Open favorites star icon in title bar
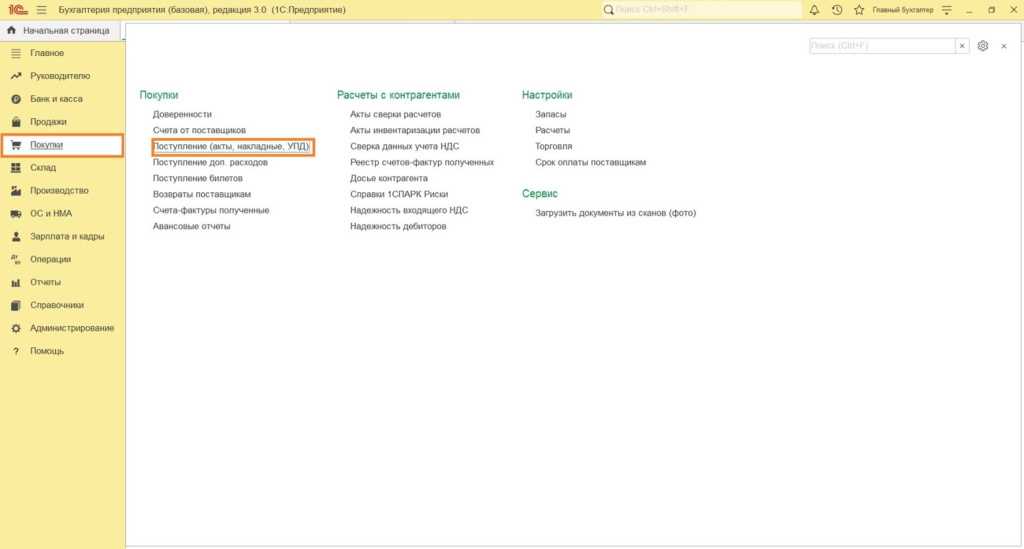The width and height of the screenshot is (1024, 549). [859, 10]
